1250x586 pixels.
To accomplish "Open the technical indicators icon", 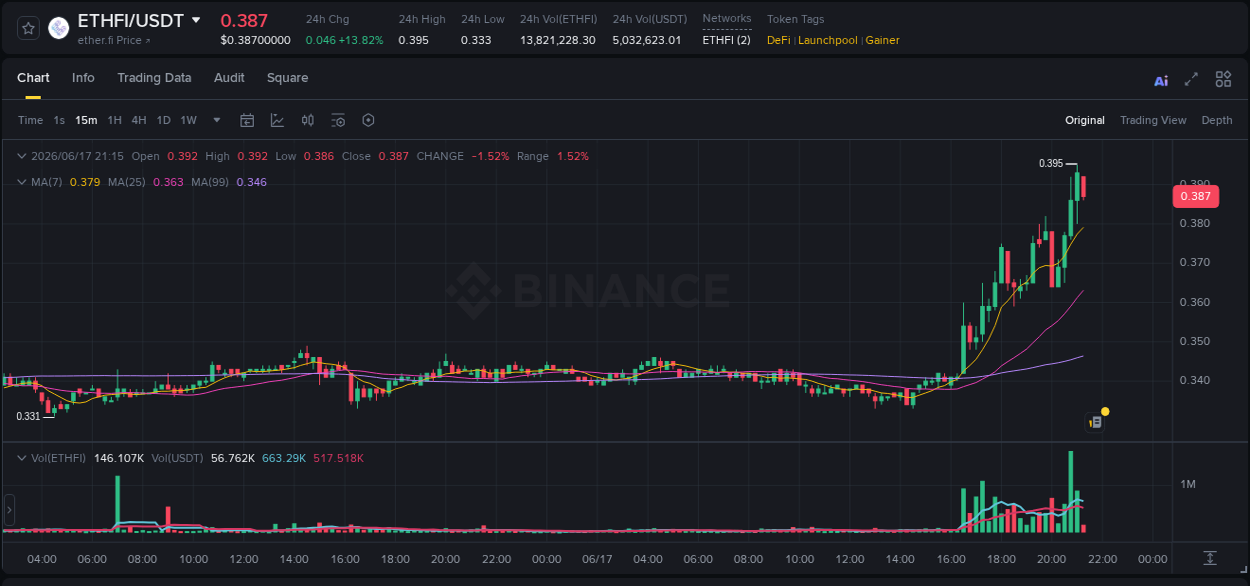I will coord(277,120).
